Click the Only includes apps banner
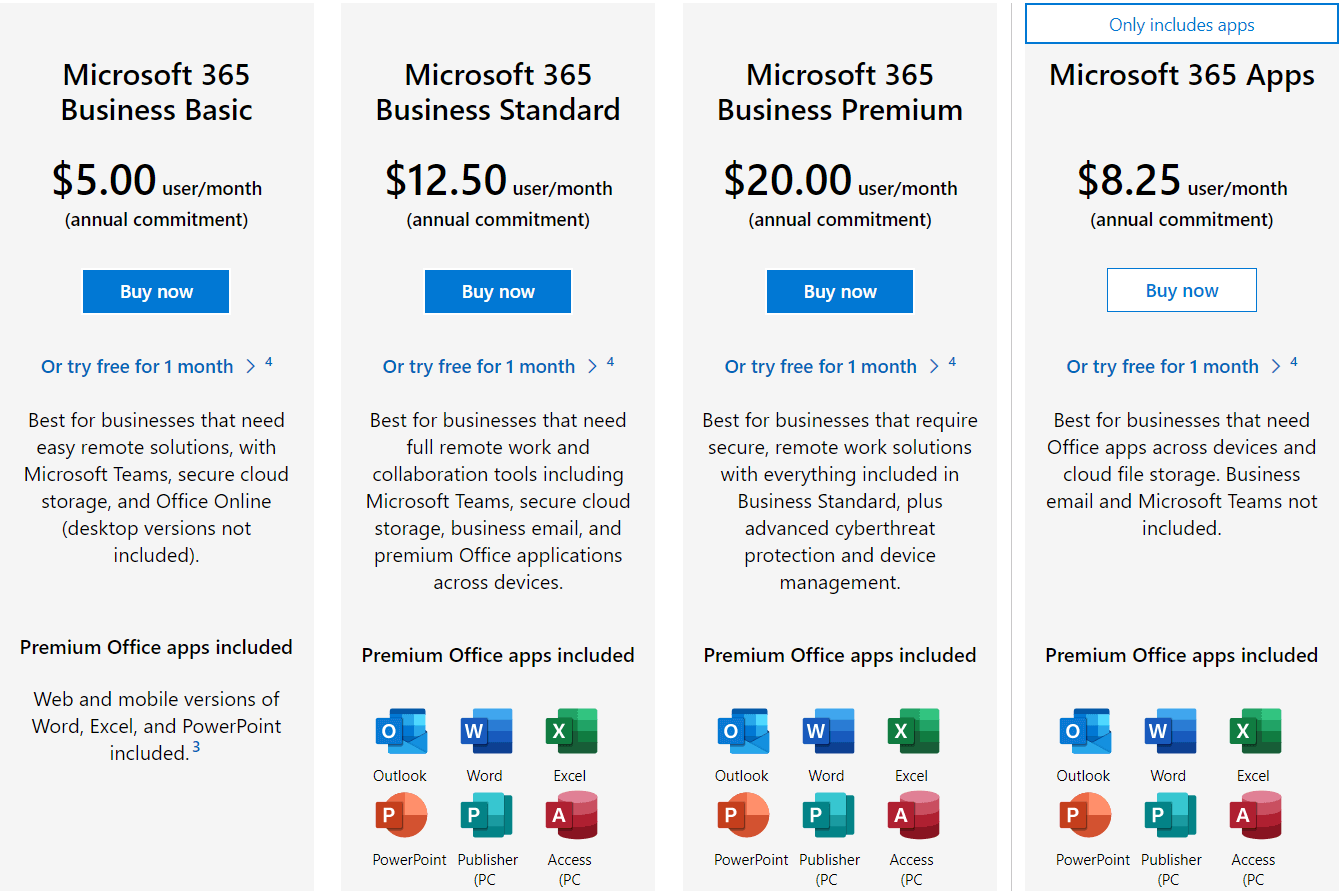 [x=1182, y=25]
